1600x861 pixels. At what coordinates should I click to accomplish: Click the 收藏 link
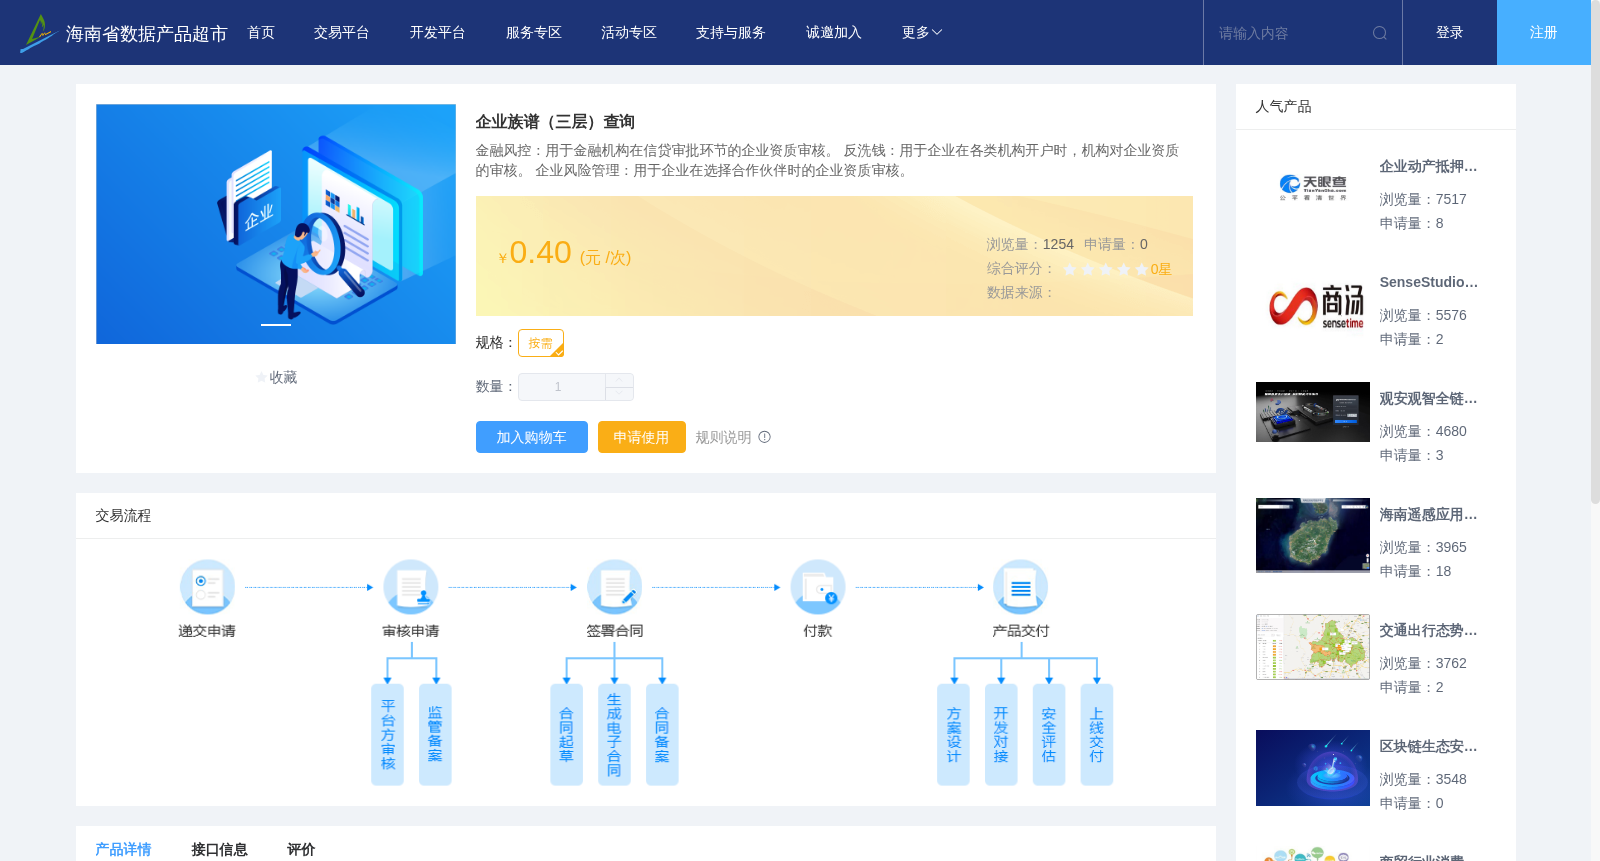(283, 378)
